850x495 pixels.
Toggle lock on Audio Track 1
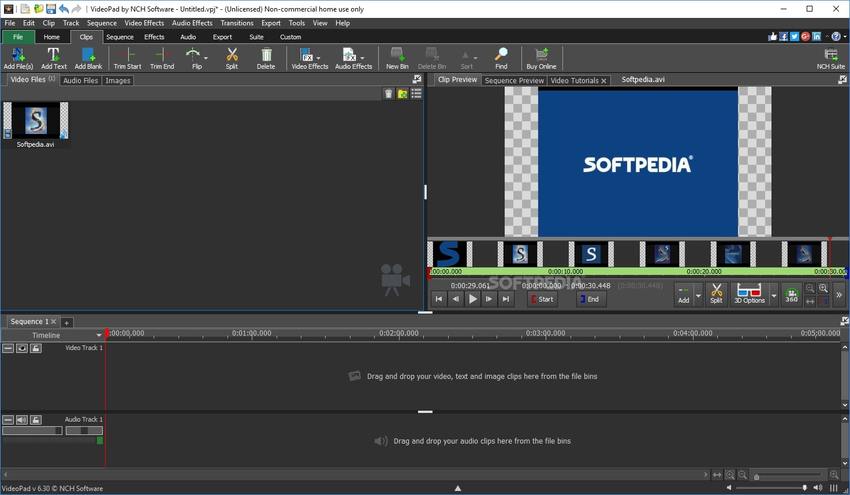(36, 420)
